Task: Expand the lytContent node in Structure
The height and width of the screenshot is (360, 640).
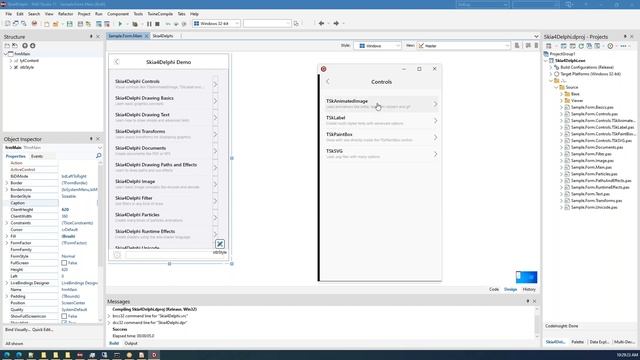Action: click(x=11, y=60)
